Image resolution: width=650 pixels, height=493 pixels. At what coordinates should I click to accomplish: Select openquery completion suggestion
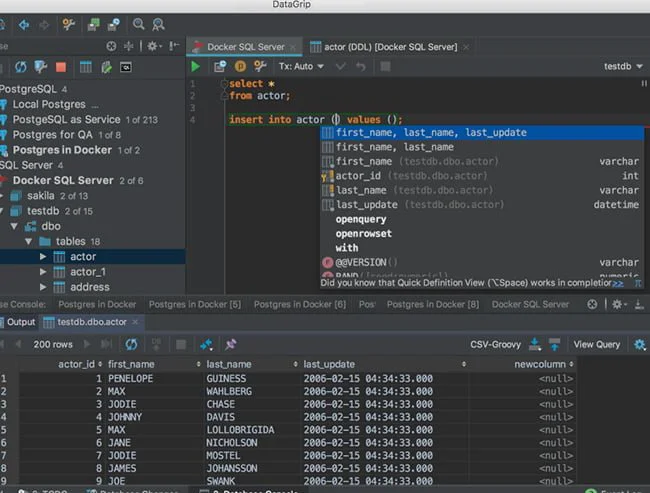pos(482,219)
